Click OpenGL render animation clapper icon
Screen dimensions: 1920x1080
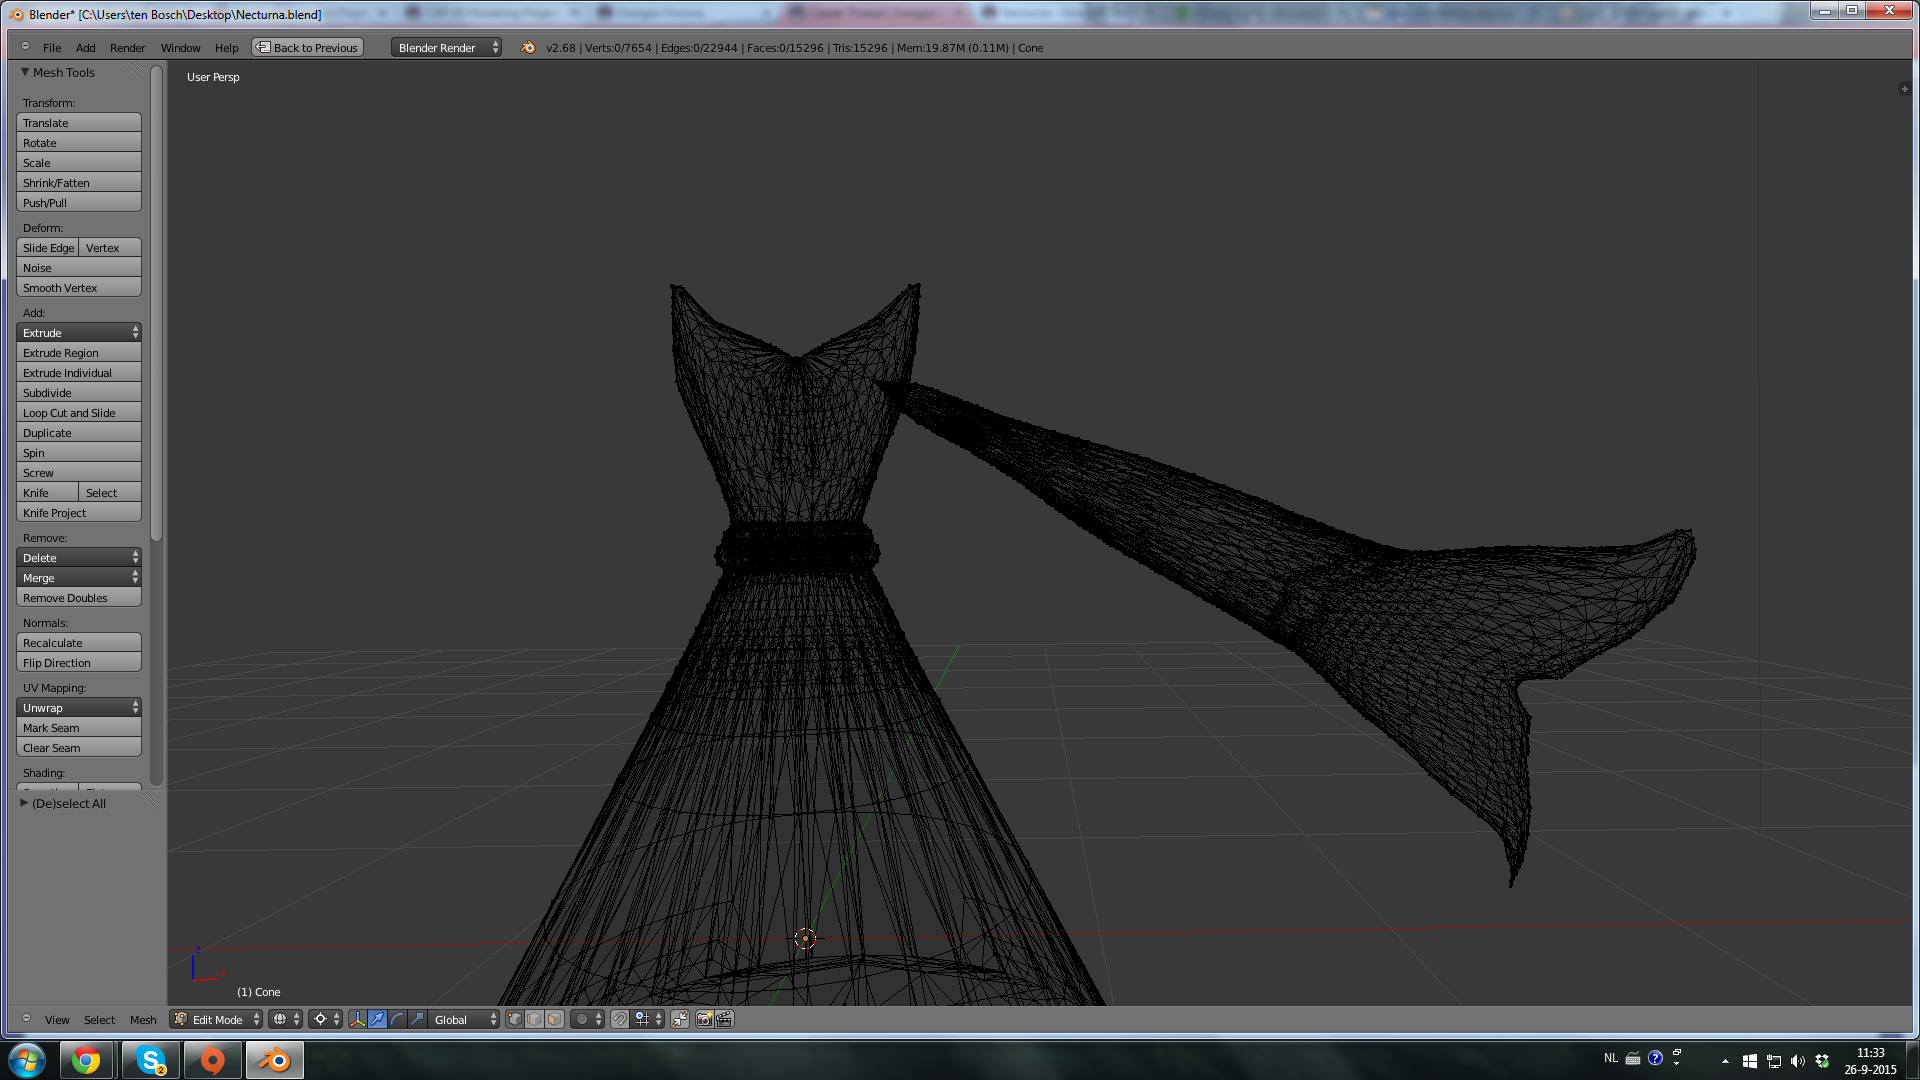pos(724,1019)
